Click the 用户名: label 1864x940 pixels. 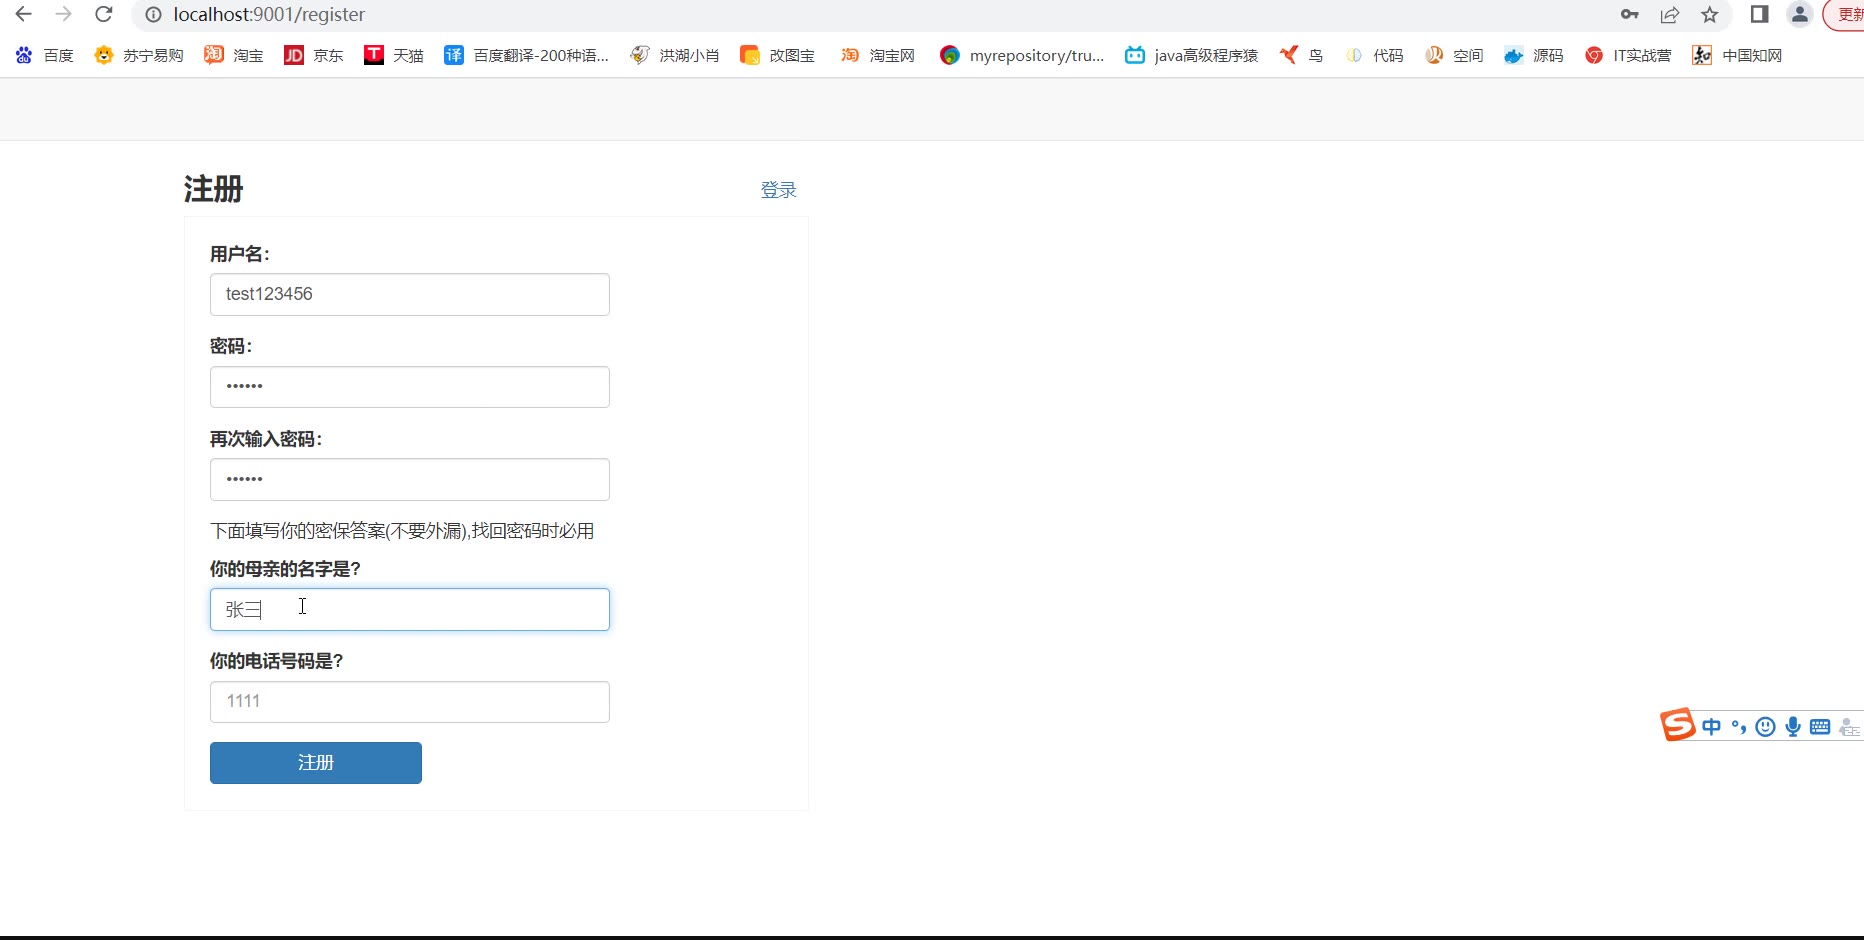click(240, 254)
